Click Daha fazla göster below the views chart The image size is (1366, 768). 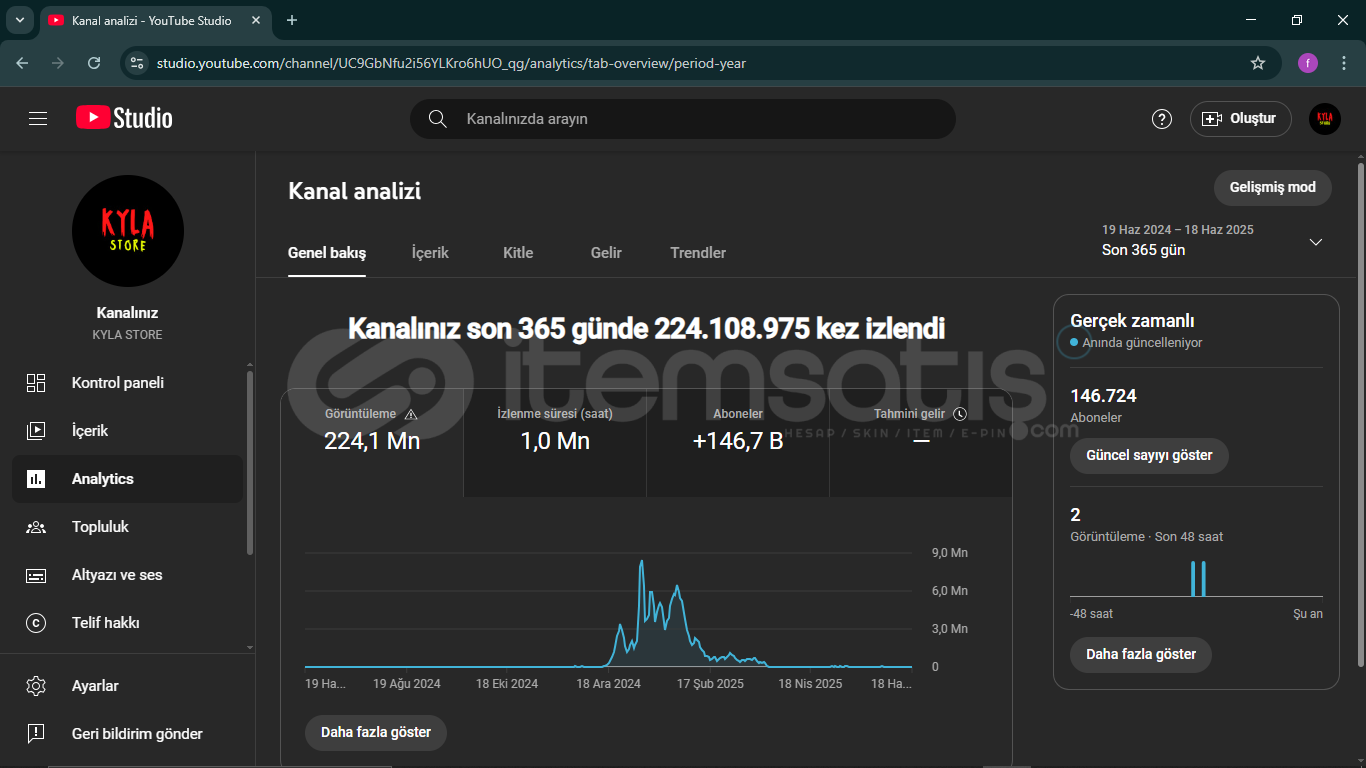(x=376, y=732)
